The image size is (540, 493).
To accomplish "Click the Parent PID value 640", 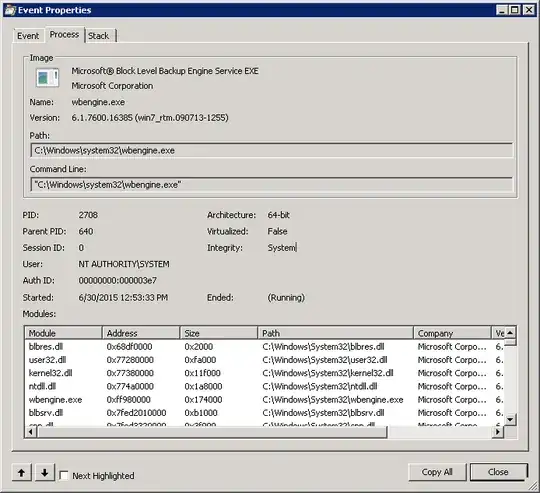I will (x=86, y=231).
